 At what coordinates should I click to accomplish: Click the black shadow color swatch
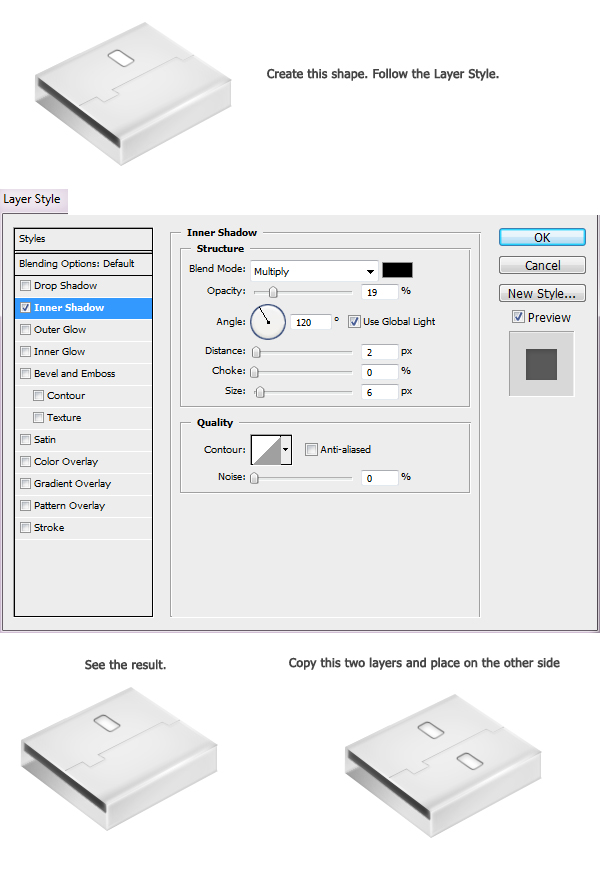(x=397, y=270)
